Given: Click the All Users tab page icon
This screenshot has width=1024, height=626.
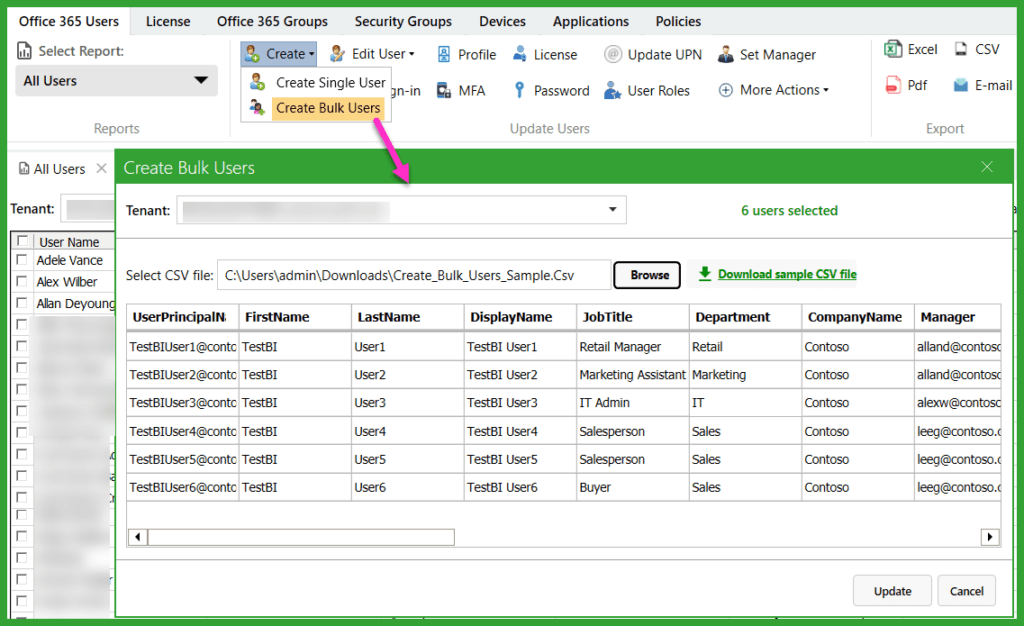Looking at the screenshot, I should [24, 168].
